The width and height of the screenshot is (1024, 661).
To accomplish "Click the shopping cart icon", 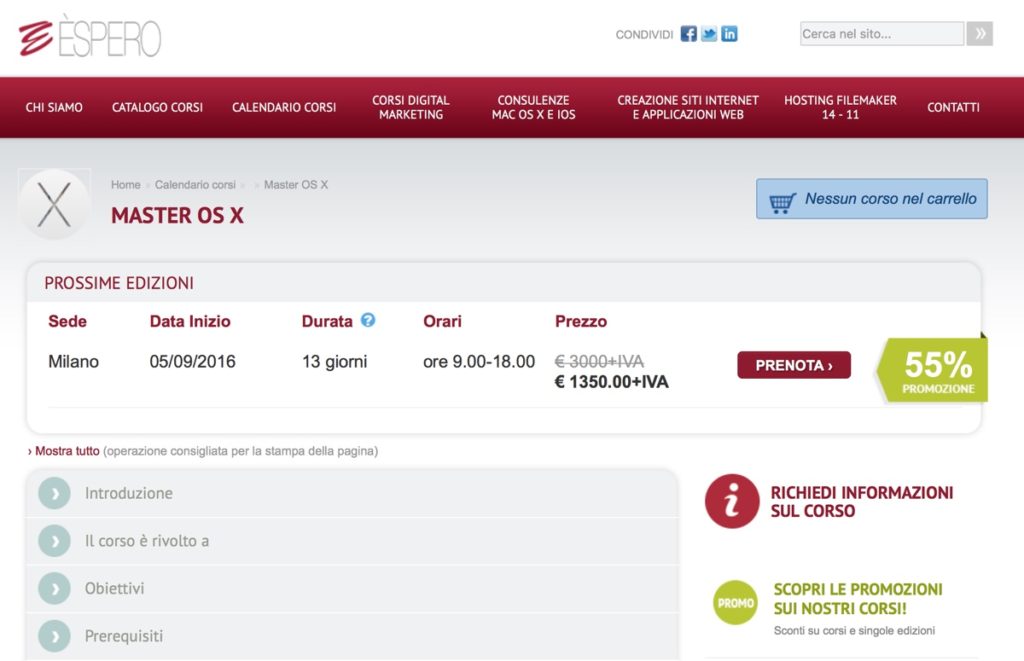I will point(782,202).
